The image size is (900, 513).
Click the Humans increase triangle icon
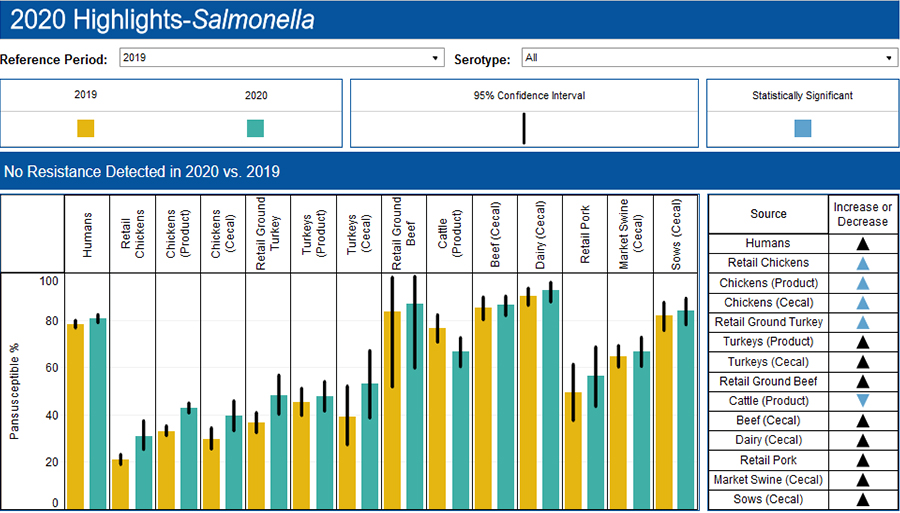coord(862,244)
